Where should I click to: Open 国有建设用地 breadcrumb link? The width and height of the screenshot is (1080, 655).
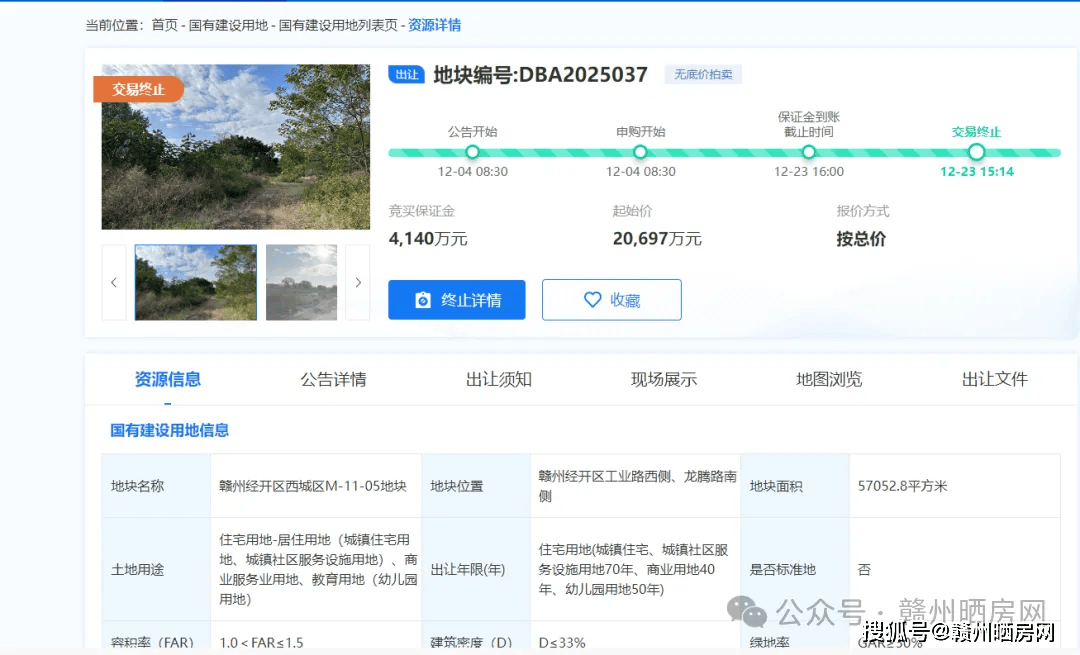[228, 25]
